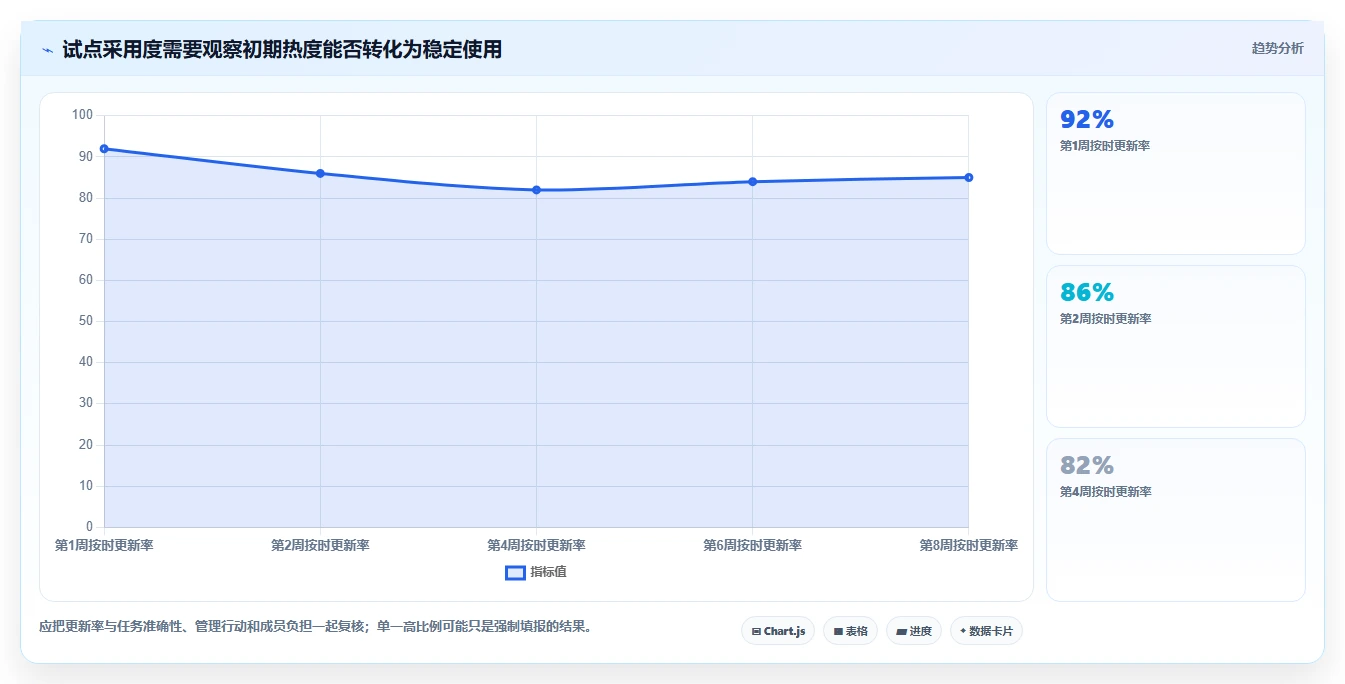
Task: Click the y-axis label 80
Action: (x=85, y=198)
